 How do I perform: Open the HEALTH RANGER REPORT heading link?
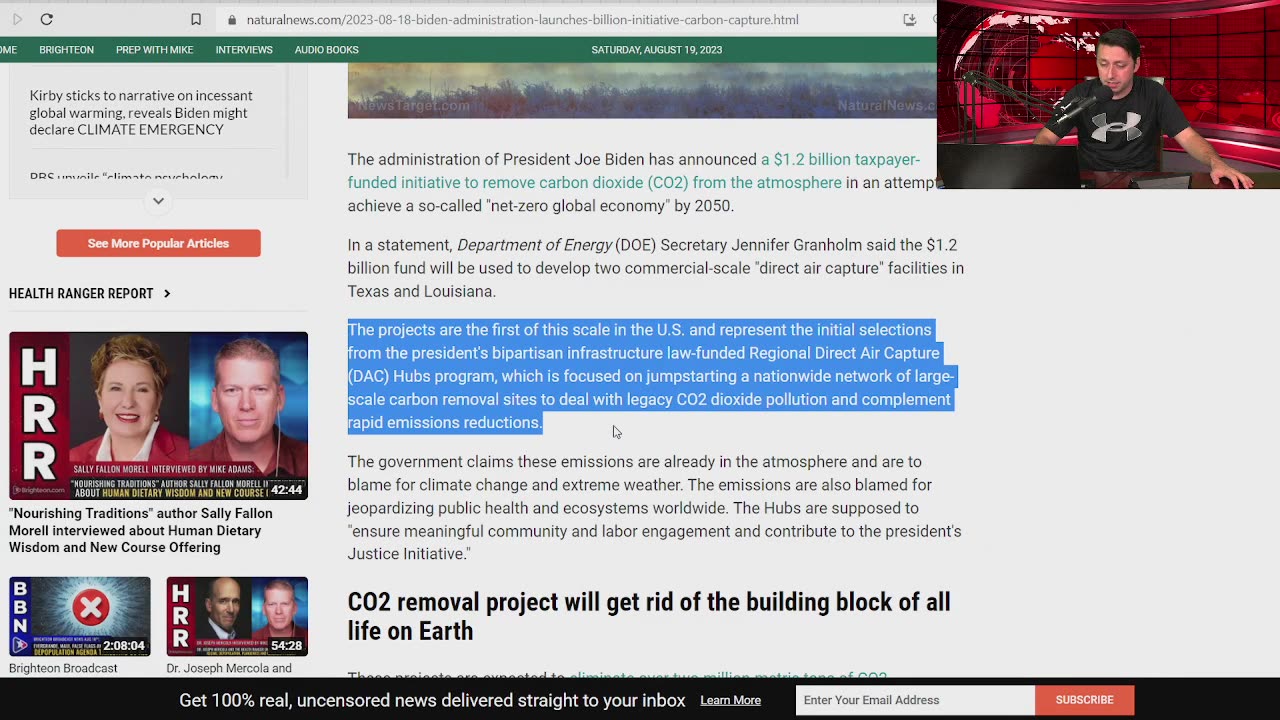(x=81, y=293)
